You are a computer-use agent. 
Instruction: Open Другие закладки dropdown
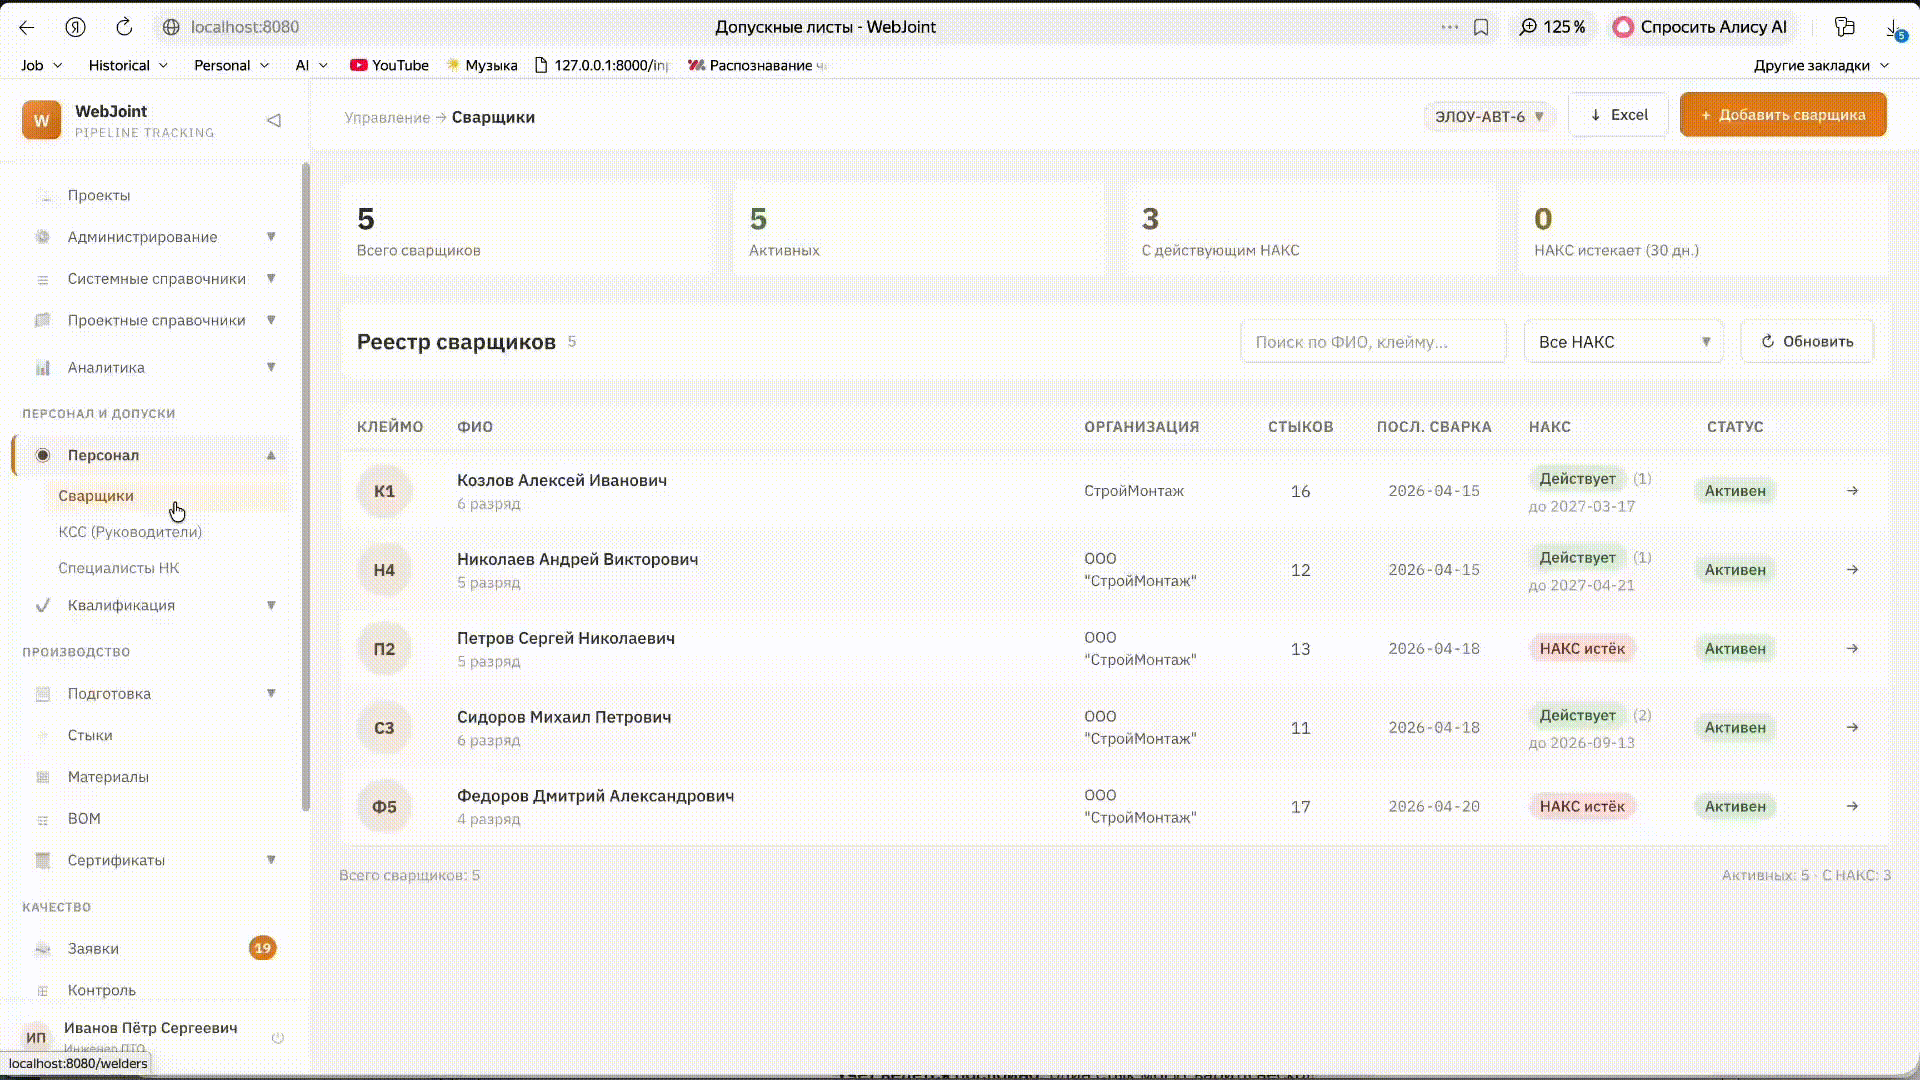(x=1822, y=65)
